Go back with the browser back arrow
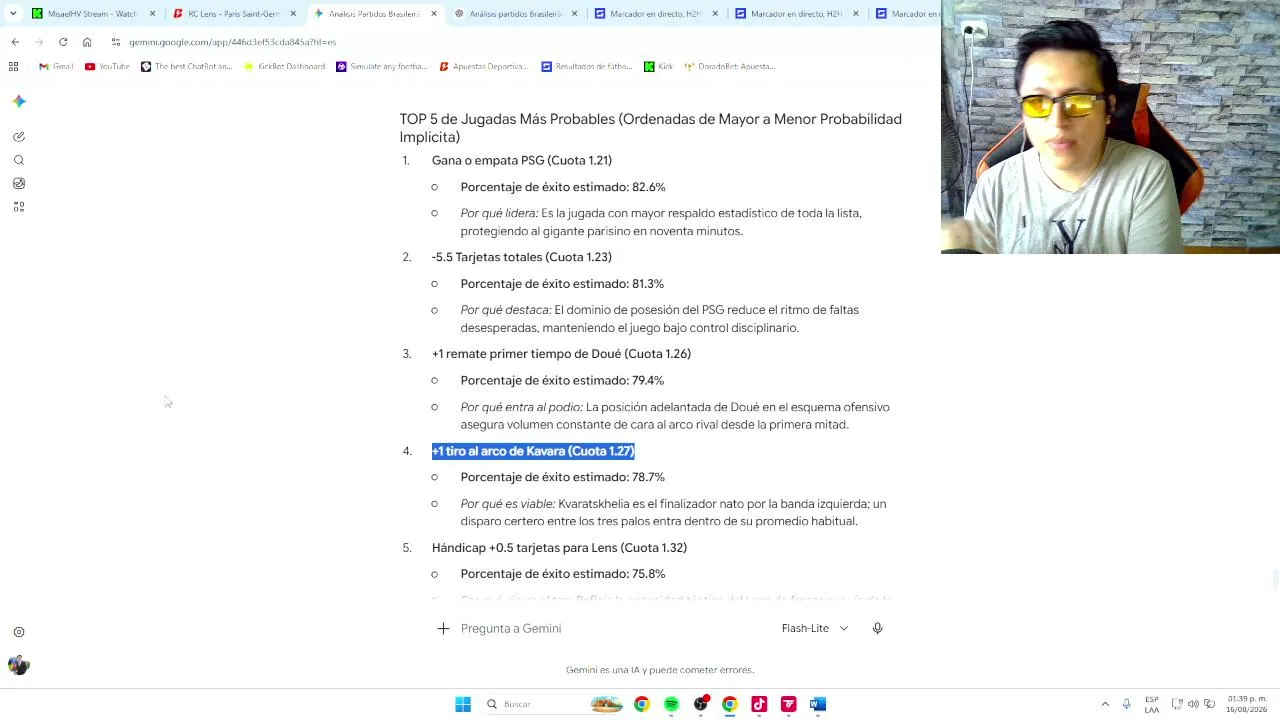 (15, 42)
